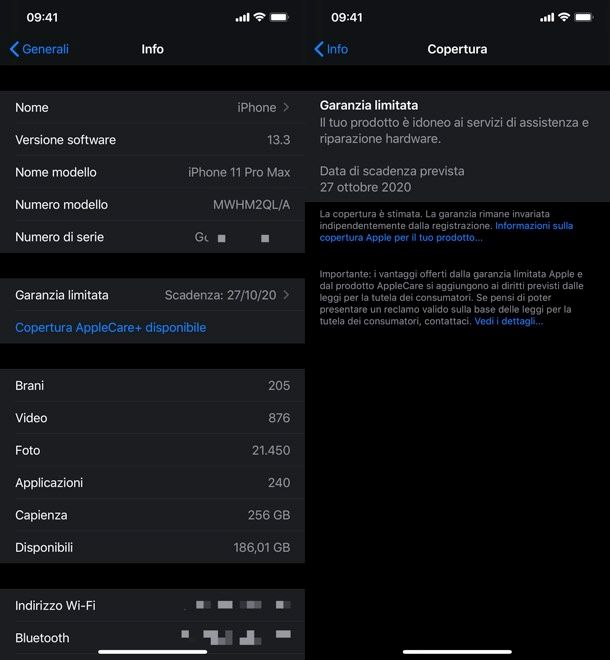610x660 pixels.
Task: Tap the Info back chevron on Copertura screen
Action: [x=319, y=49]
